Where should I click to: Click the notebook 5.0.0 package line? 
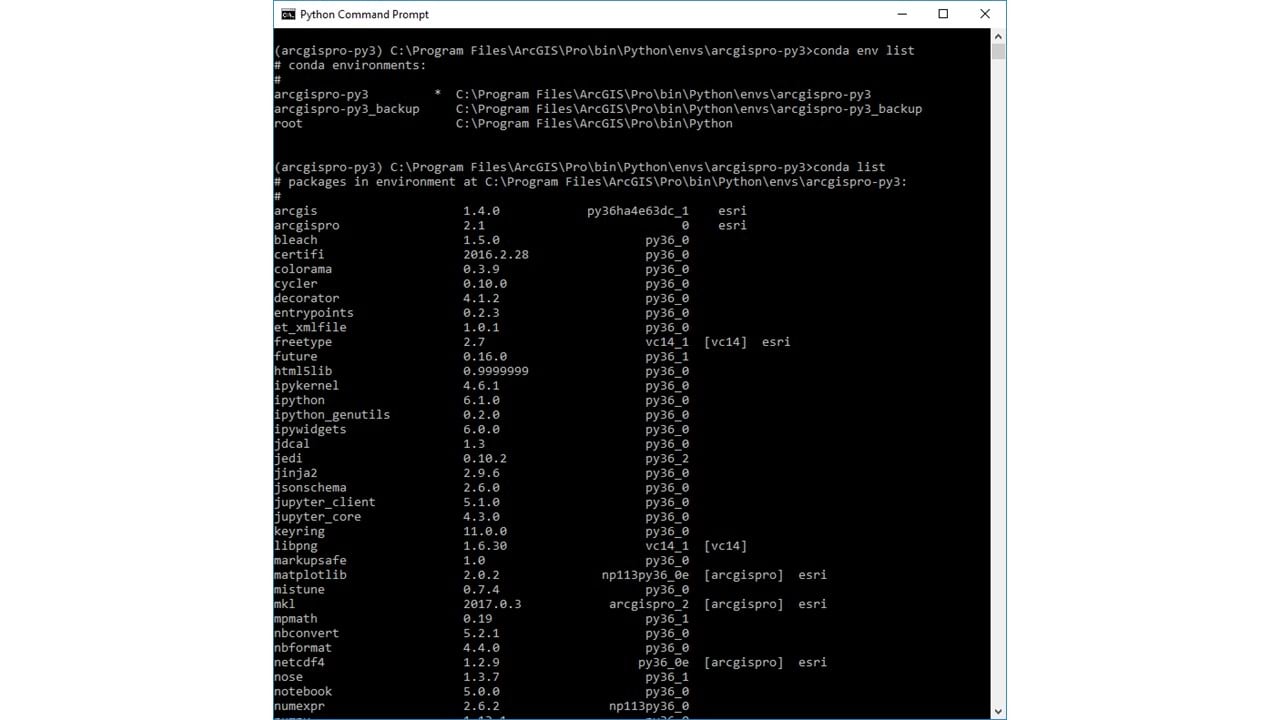(400, 691)
